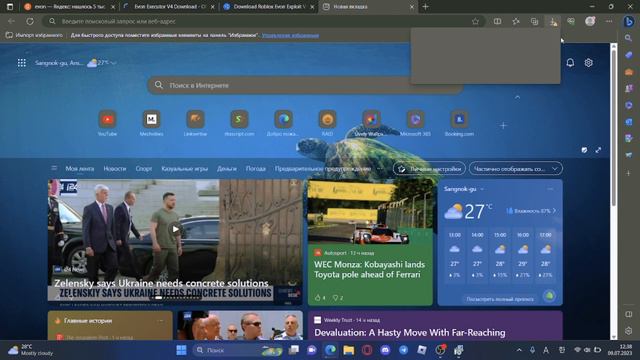
Task: Switch to the Download Roblox Evon Exploit tab
Action: (269, 7)
